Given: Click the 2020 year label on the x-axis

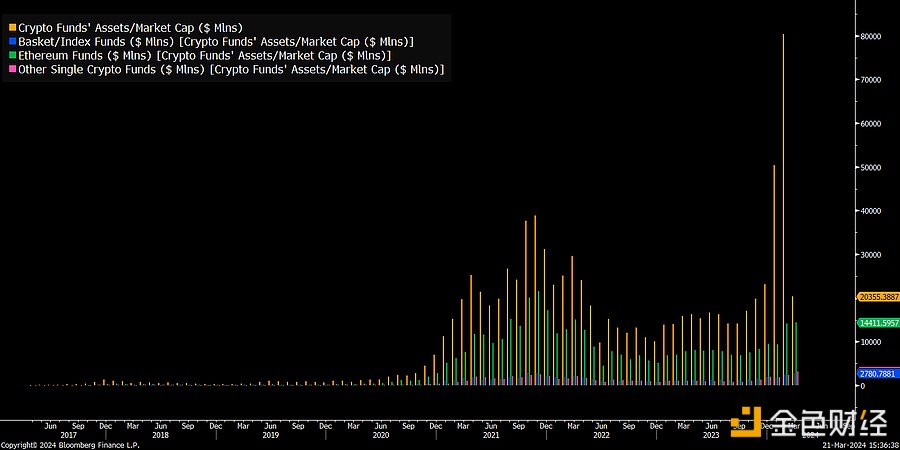Looking at the screenshot, I should tap(381, 436).
